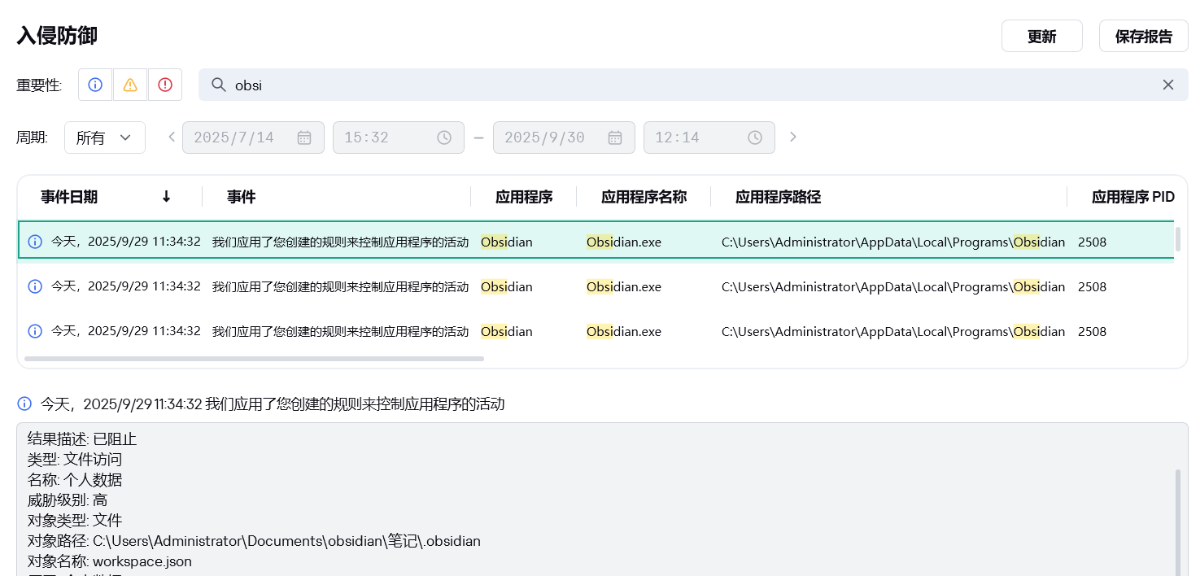The image size is (1200, 576).
Task: Click the 应用程序 column header
Action: [524, 197]
